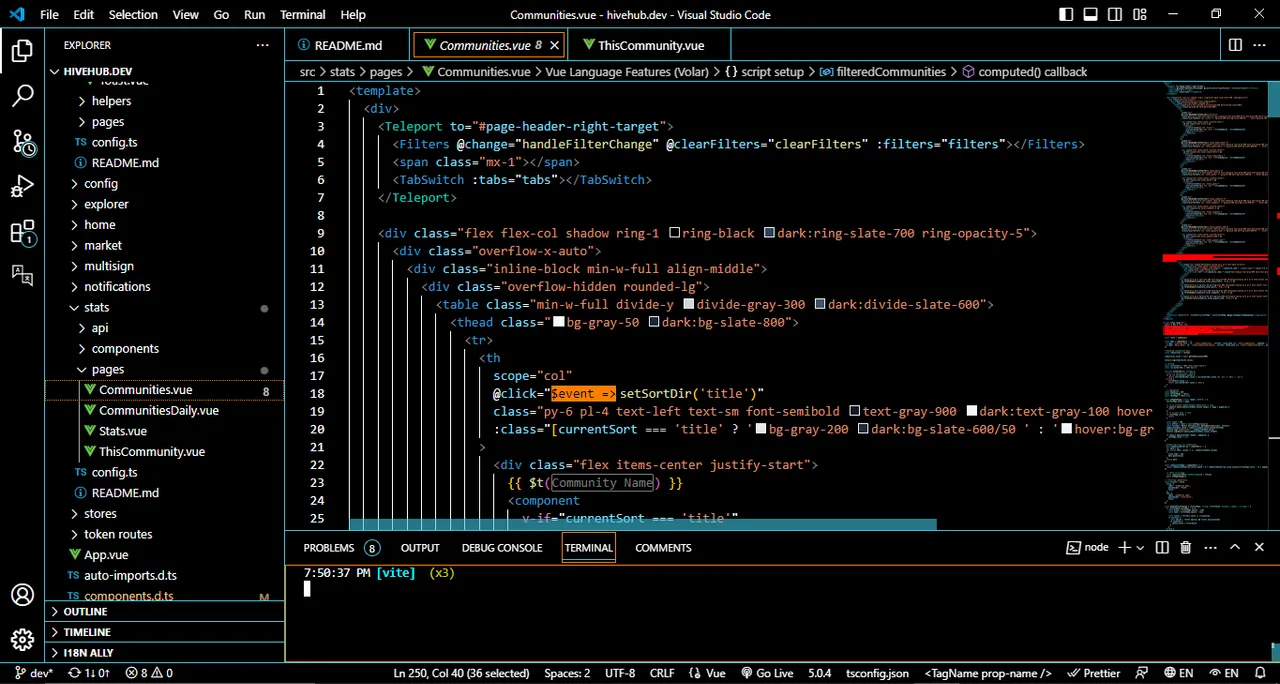Expand the explorer folder
The image size is (1280, 684).
(x=106, y=204)
